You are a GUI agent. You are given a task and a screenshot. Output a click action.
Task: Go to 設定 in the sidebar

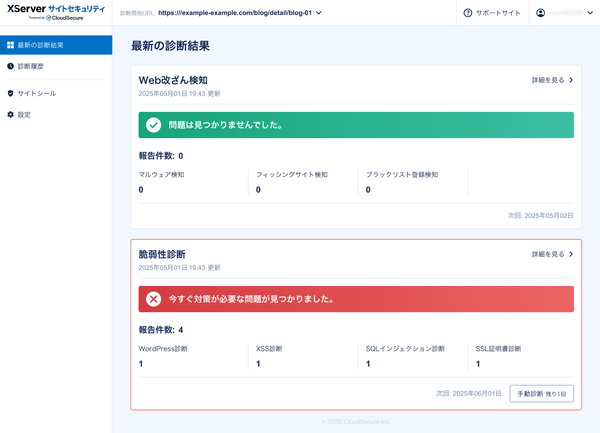click(x=24, y=114)
